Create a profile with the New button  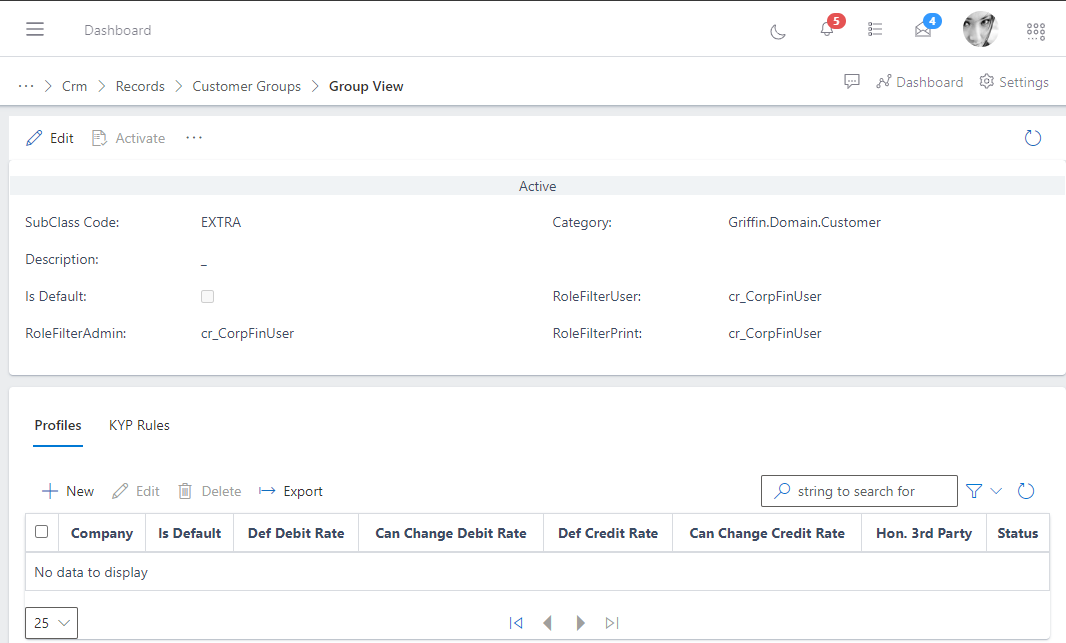pos(67,491)
